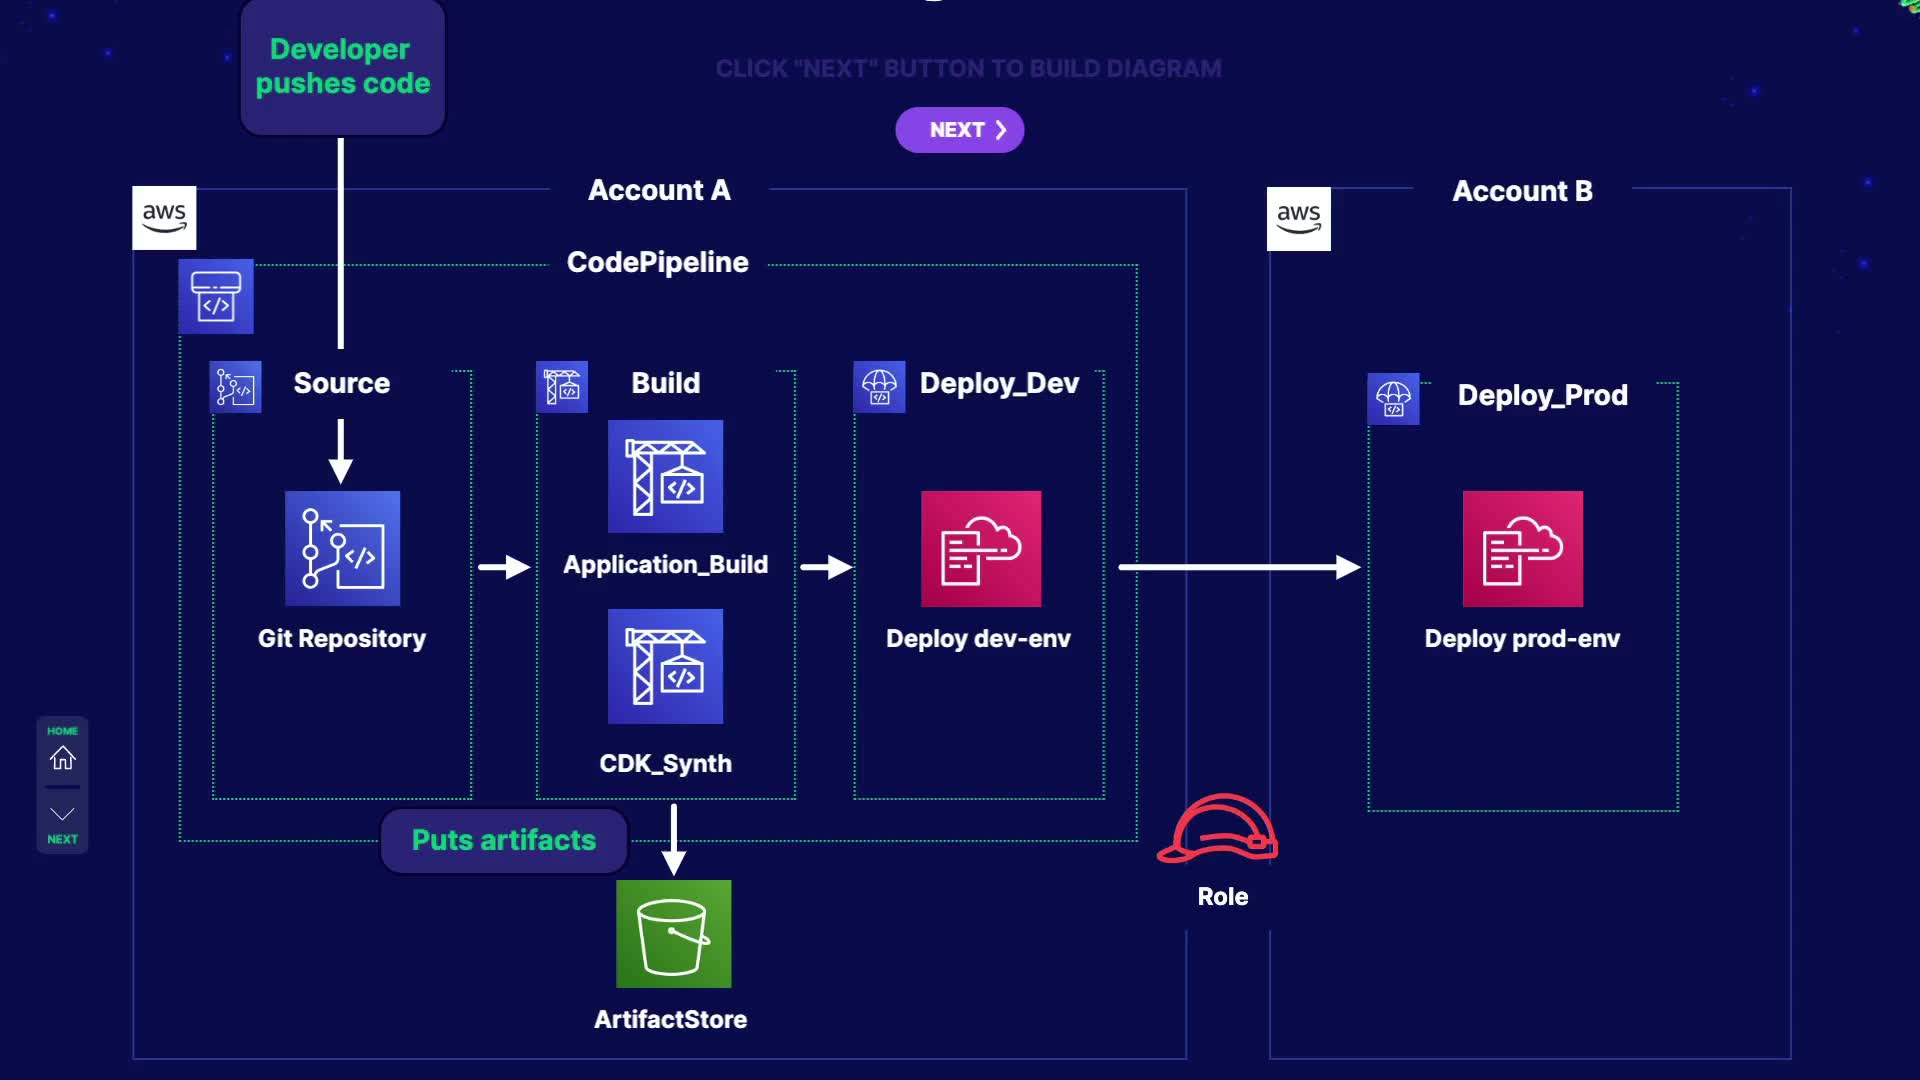Click the Developer pushes code label box
Image resolution: width=1920 pixels, height=1080 pixels.
pyautogui.click(x=342, y=67)
